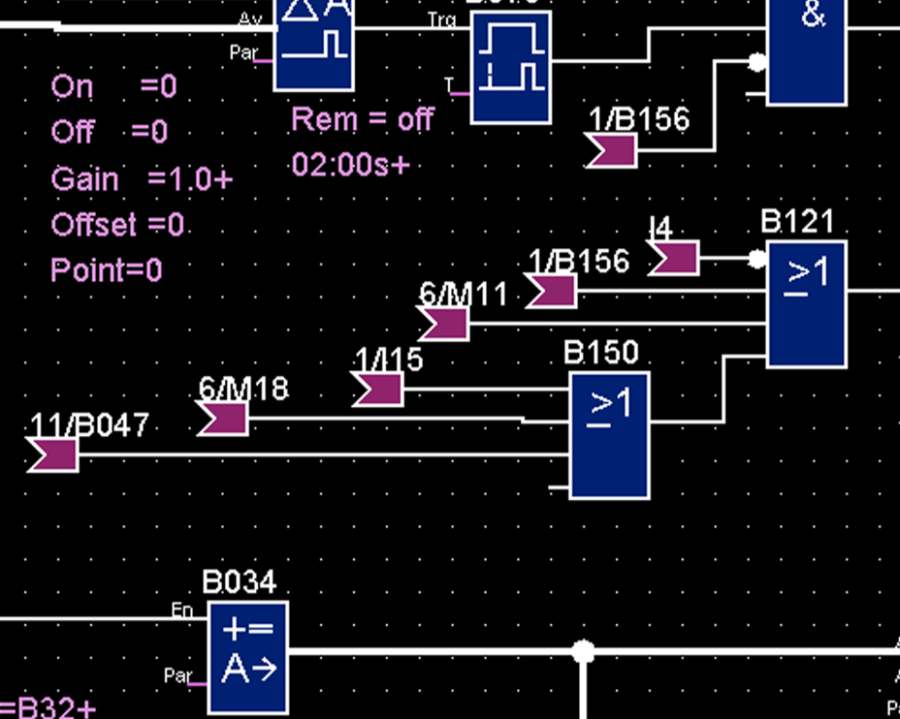
Task: Select the B150 OR gate block
Action: [609, 435]
